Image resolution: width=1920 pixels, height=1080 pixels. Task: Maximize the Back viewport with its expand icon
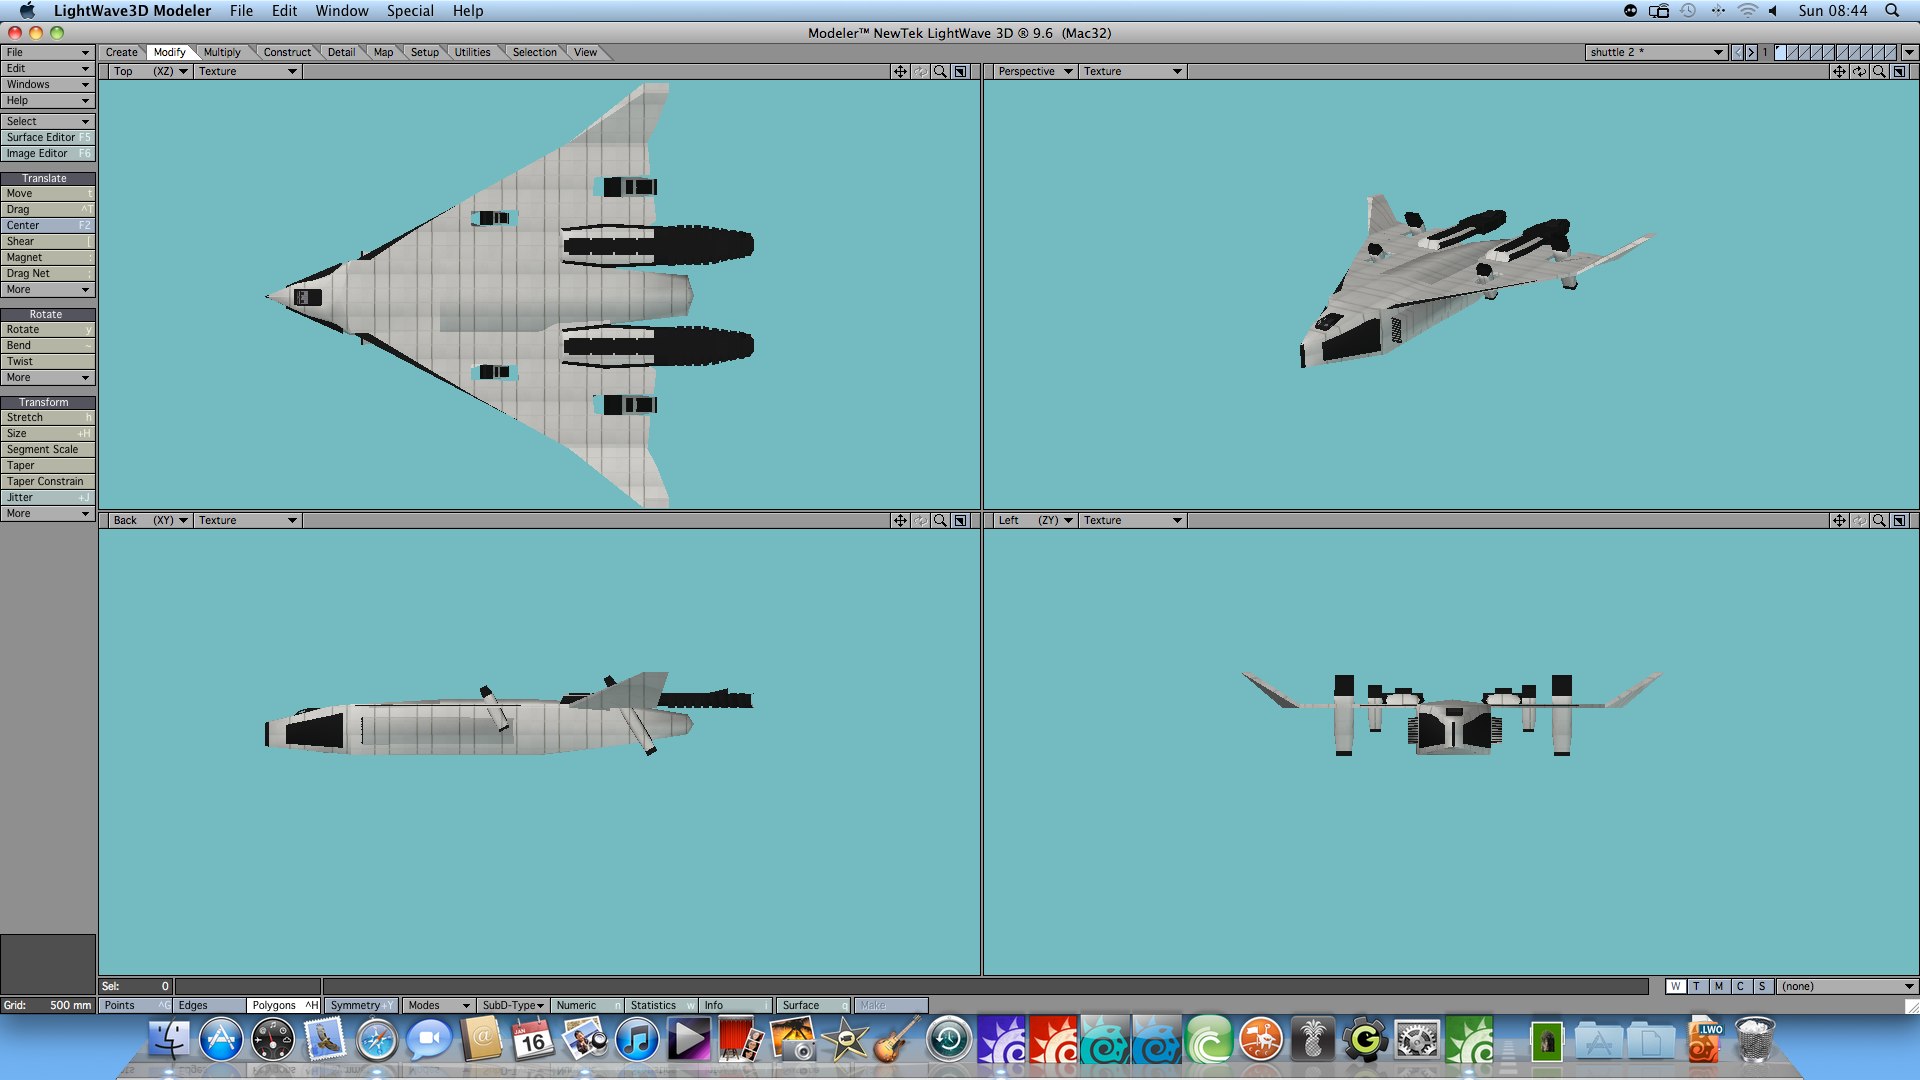[960, 520]
